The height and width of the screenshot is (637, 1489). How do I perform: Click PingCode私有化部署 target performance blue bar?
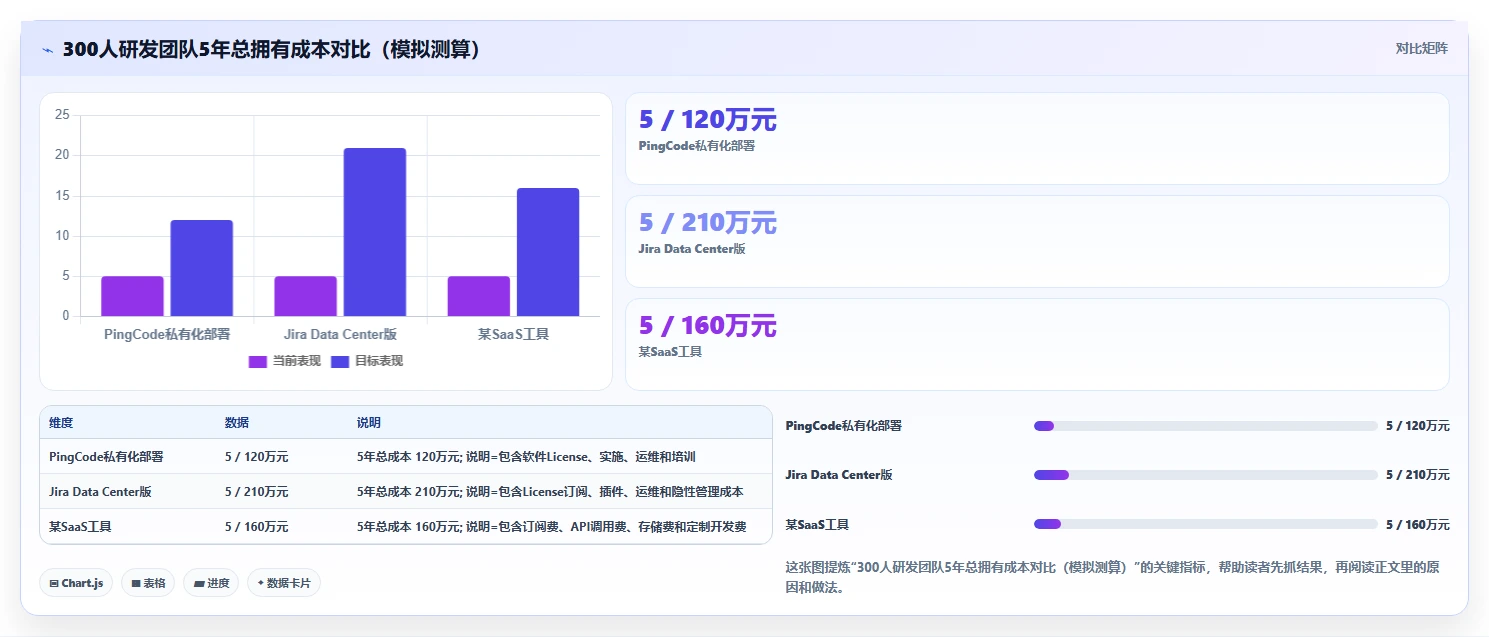[x=201, y=268]
